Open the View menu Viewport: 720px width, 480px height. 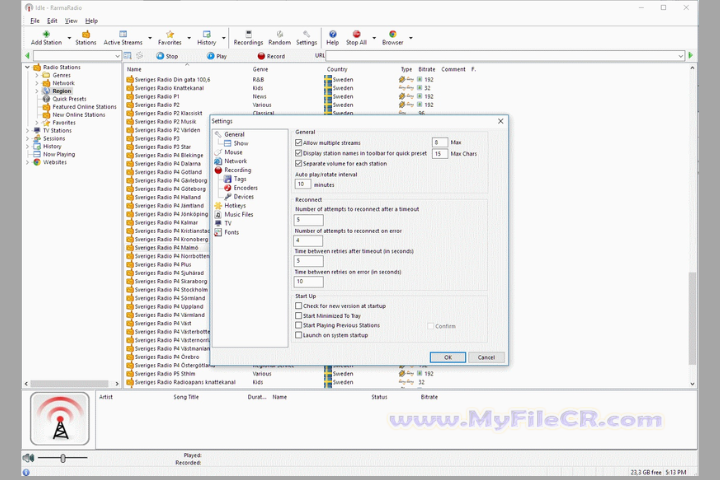(71, 21)
